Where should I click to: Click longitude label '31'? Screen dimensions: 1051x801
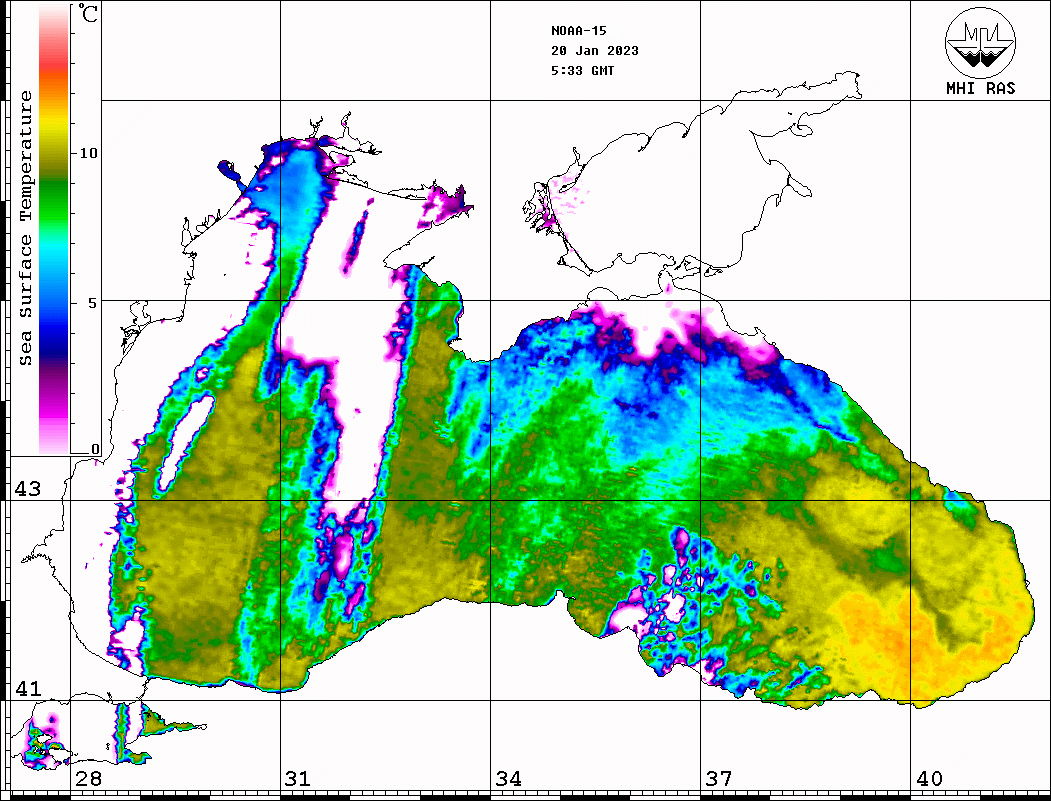[298, 779]
